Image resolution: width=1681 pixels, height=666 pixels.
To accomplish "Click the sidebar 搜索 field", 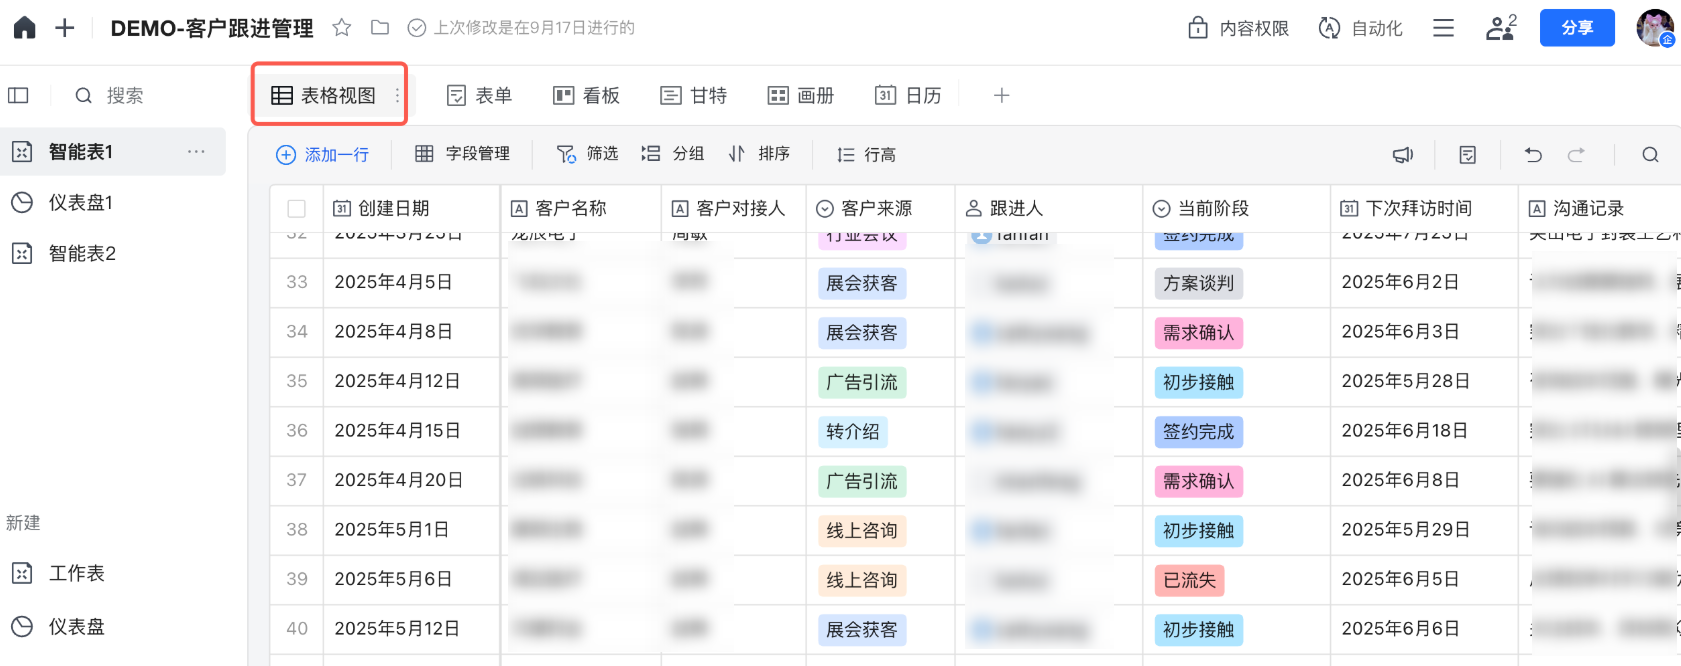I will pos(125,96).
